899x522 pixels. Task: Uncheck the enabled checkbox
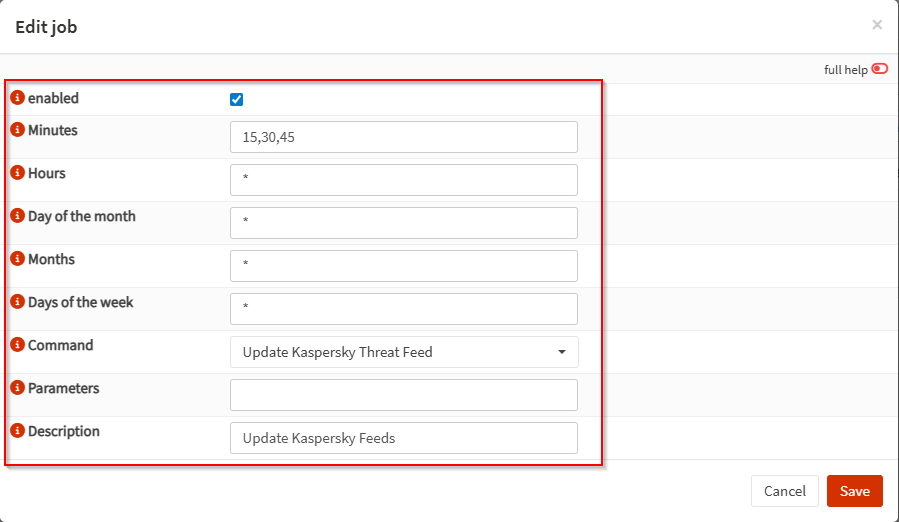[x=237, y=99]
